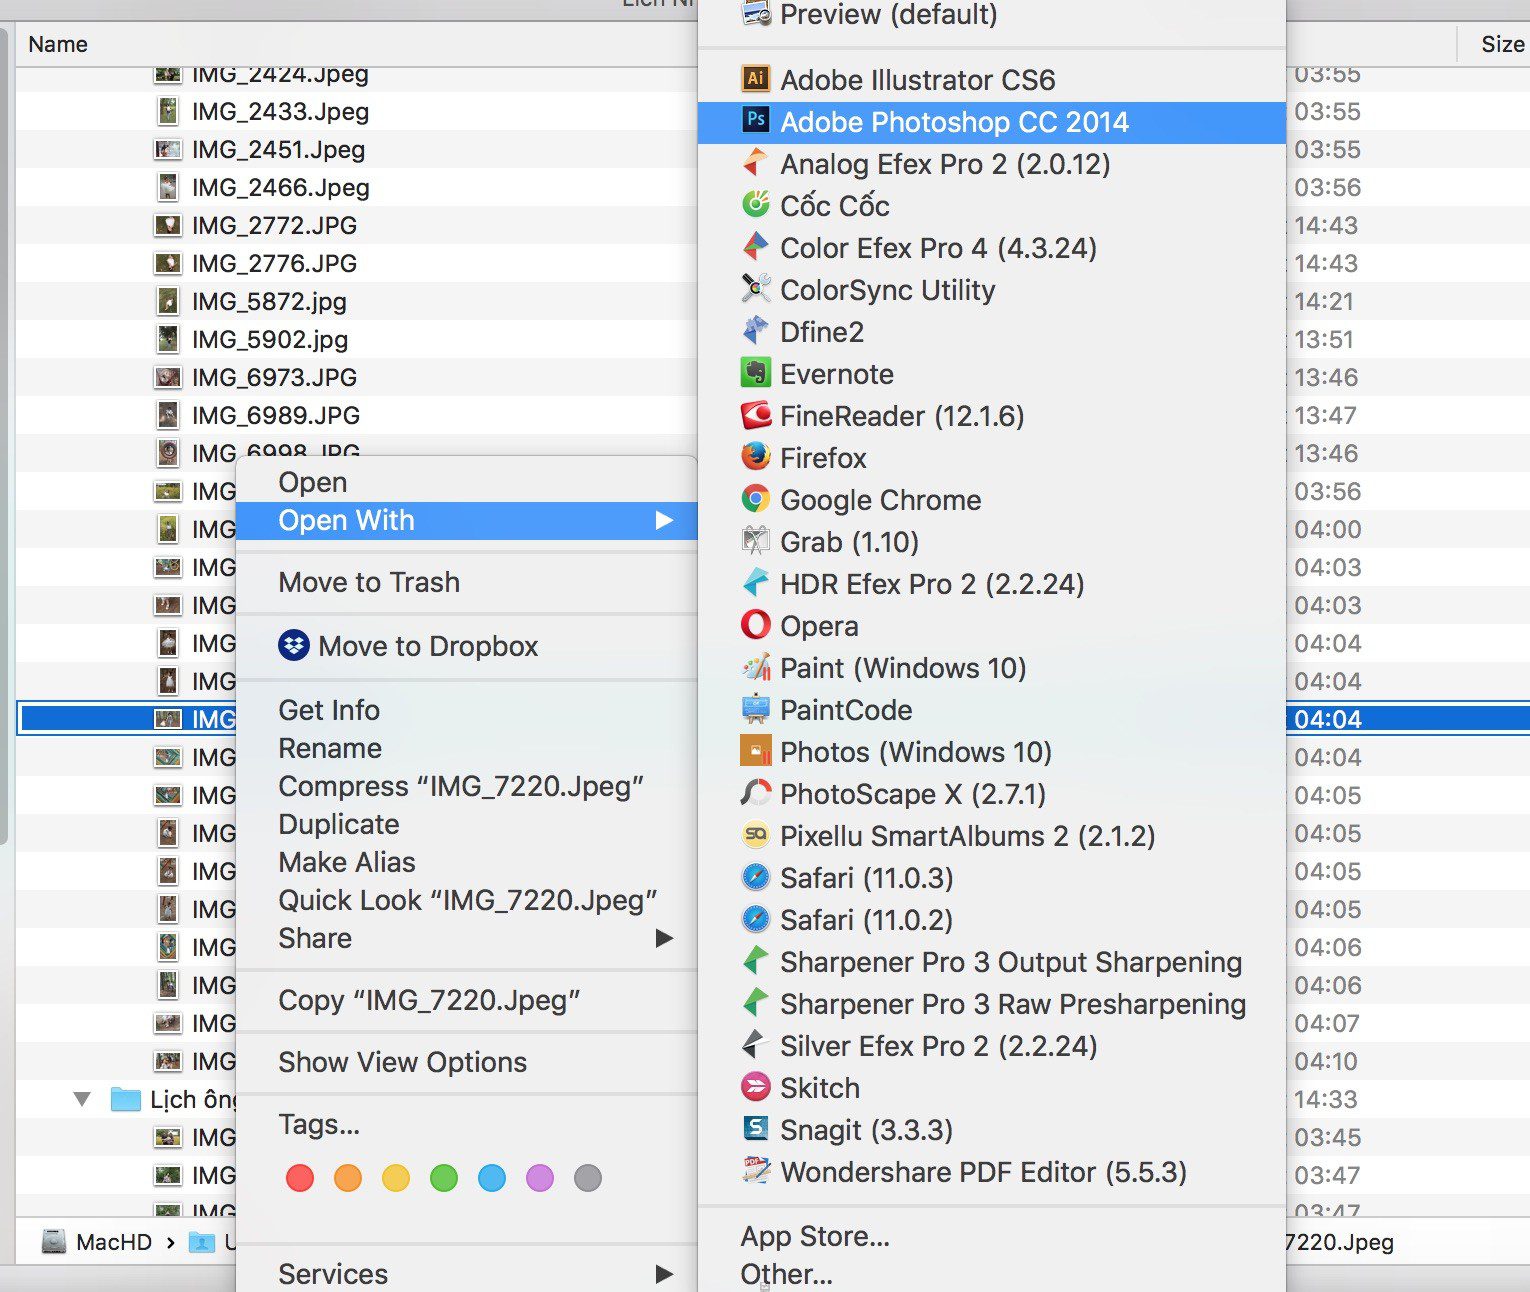
Task: Apply the gray tag color
Action: [x=588, y=1178]
